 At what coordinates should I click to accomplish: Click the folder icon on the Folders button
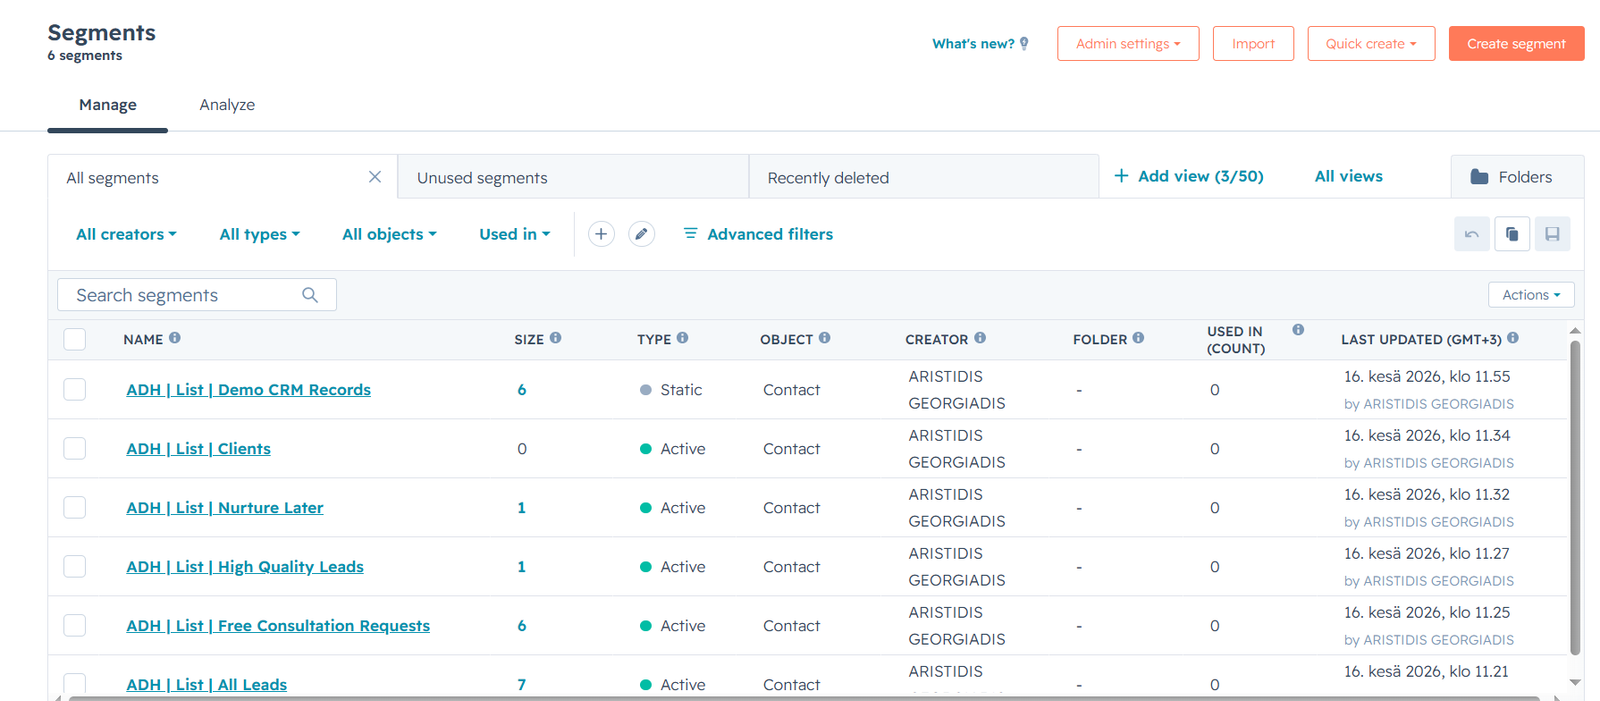pos(1479,177)
